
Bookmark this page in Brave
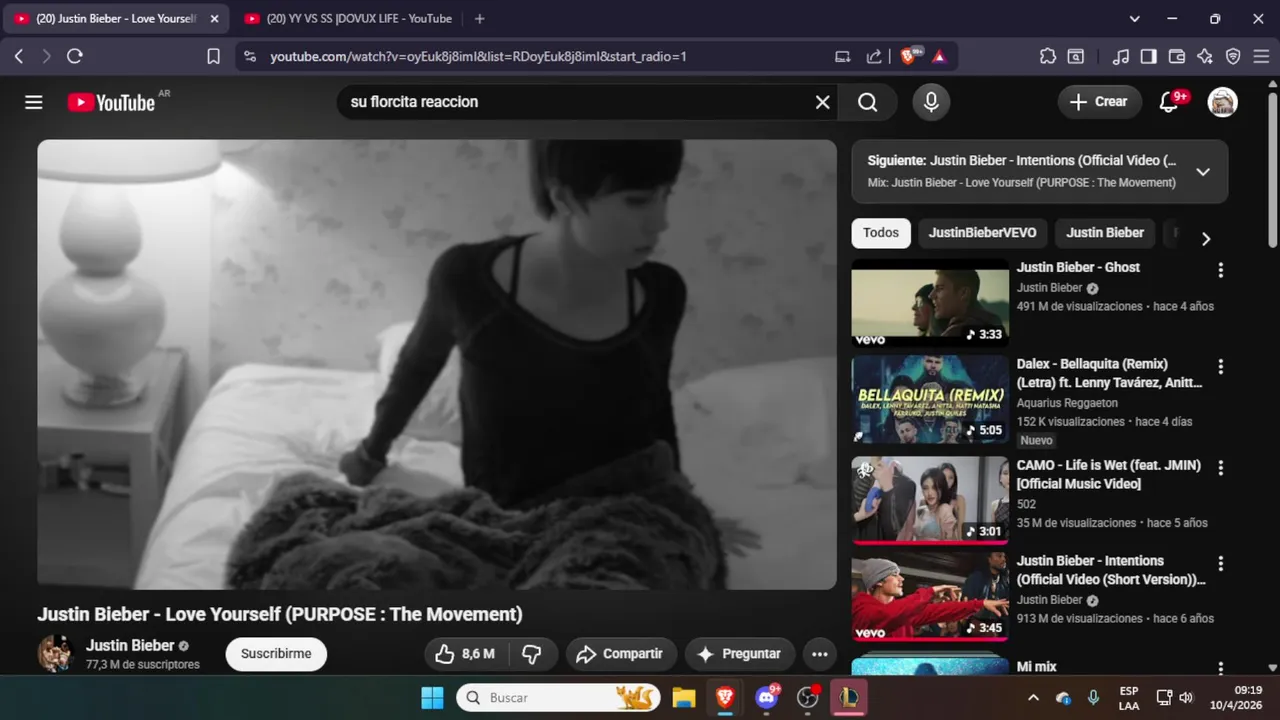pos(213,57)
